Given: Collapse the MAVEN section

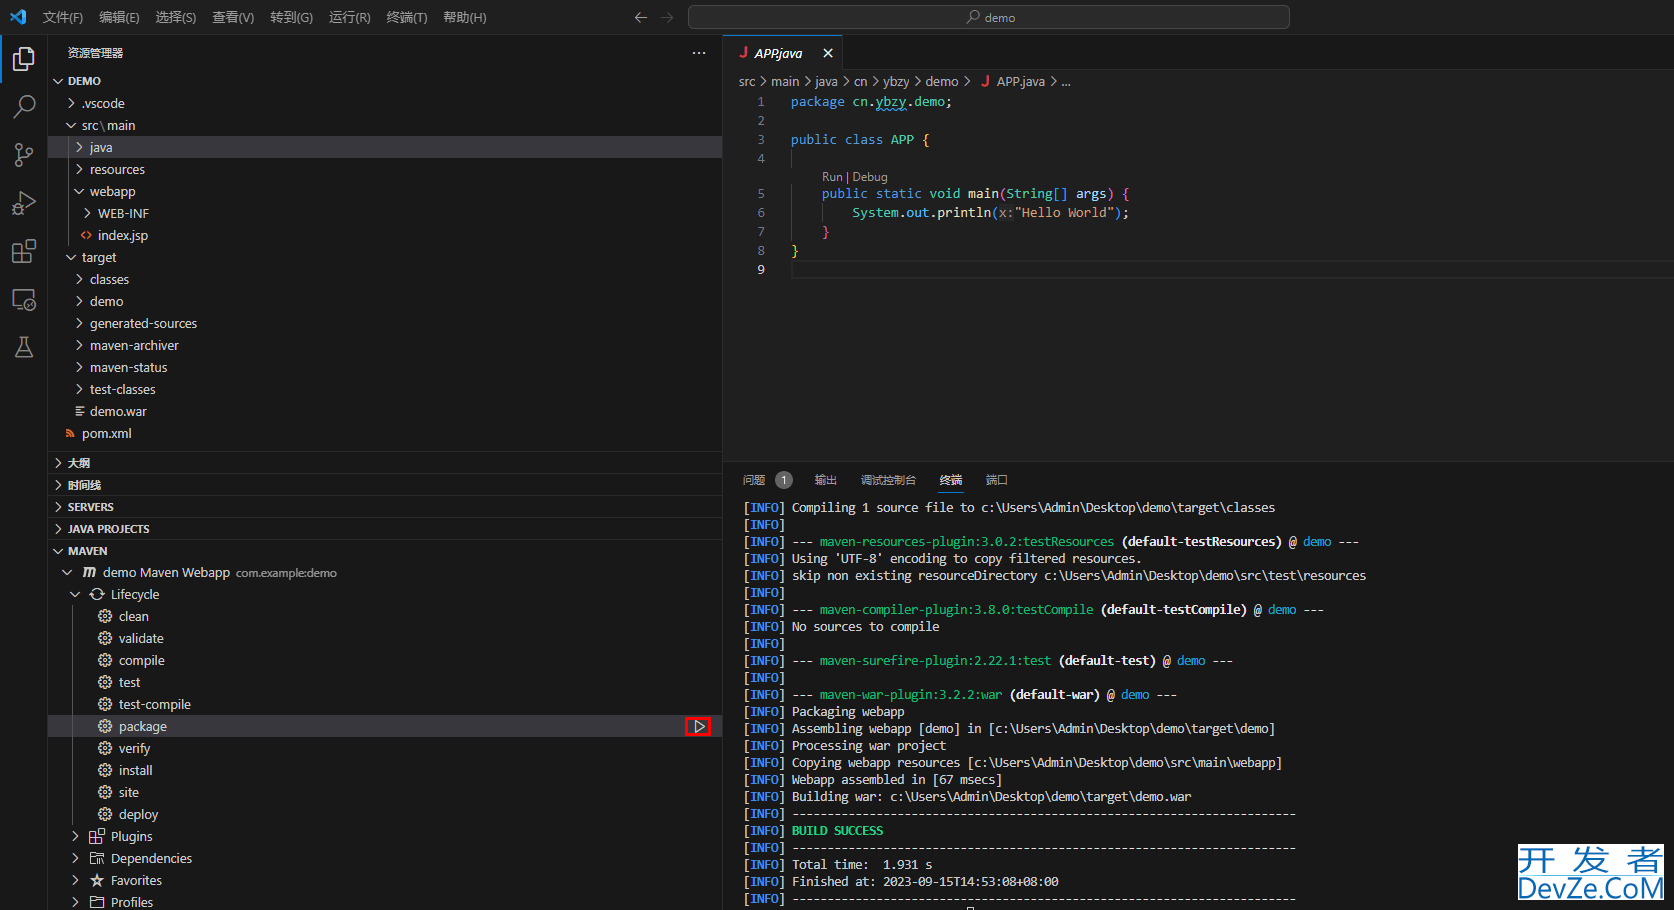Looking at the screenshot, I should point(58,551).
